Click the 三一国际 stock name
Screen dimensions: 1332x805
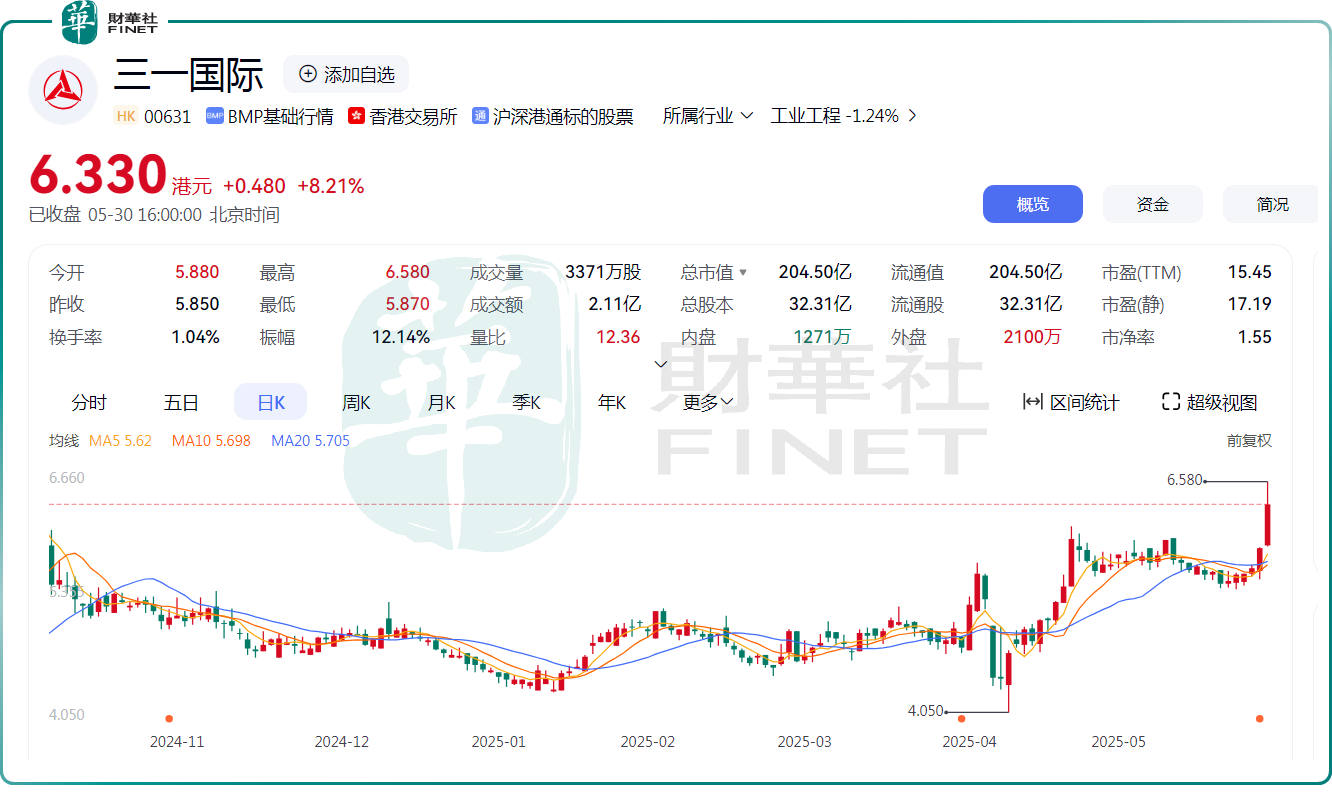(189, 75)
